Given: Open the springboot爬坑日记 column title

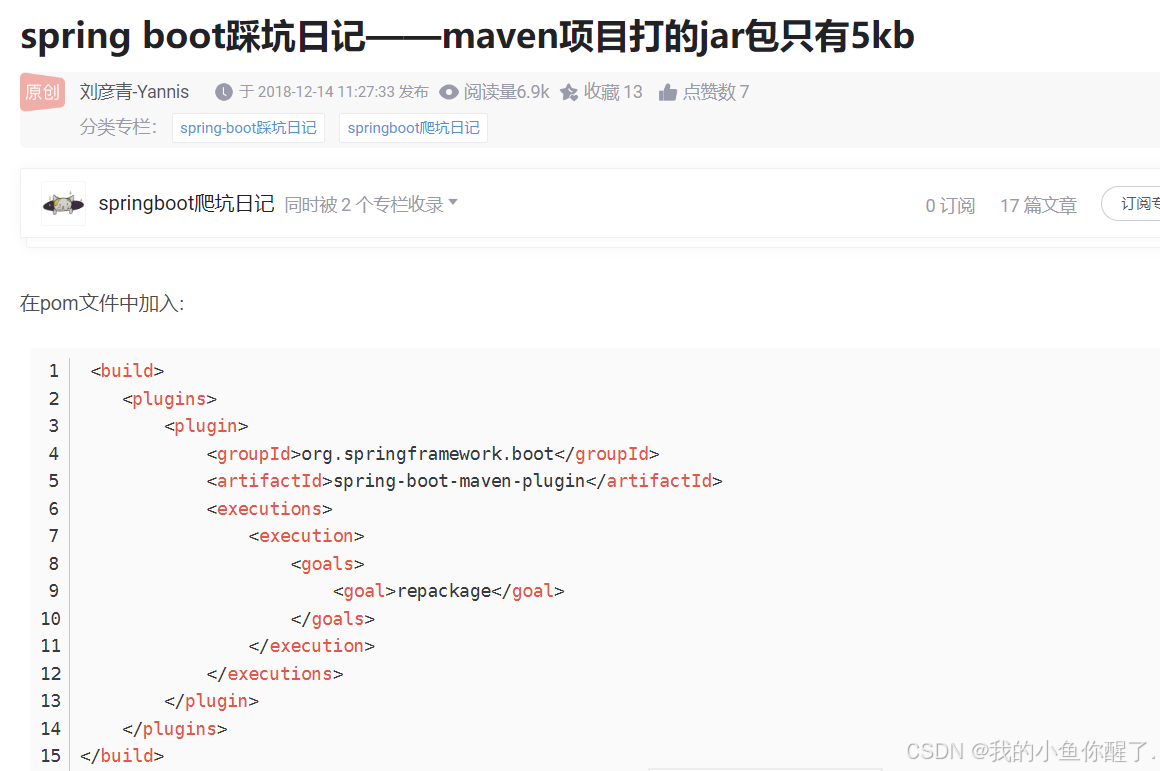Looking at the screenshot, I should [x=186, y=203].
